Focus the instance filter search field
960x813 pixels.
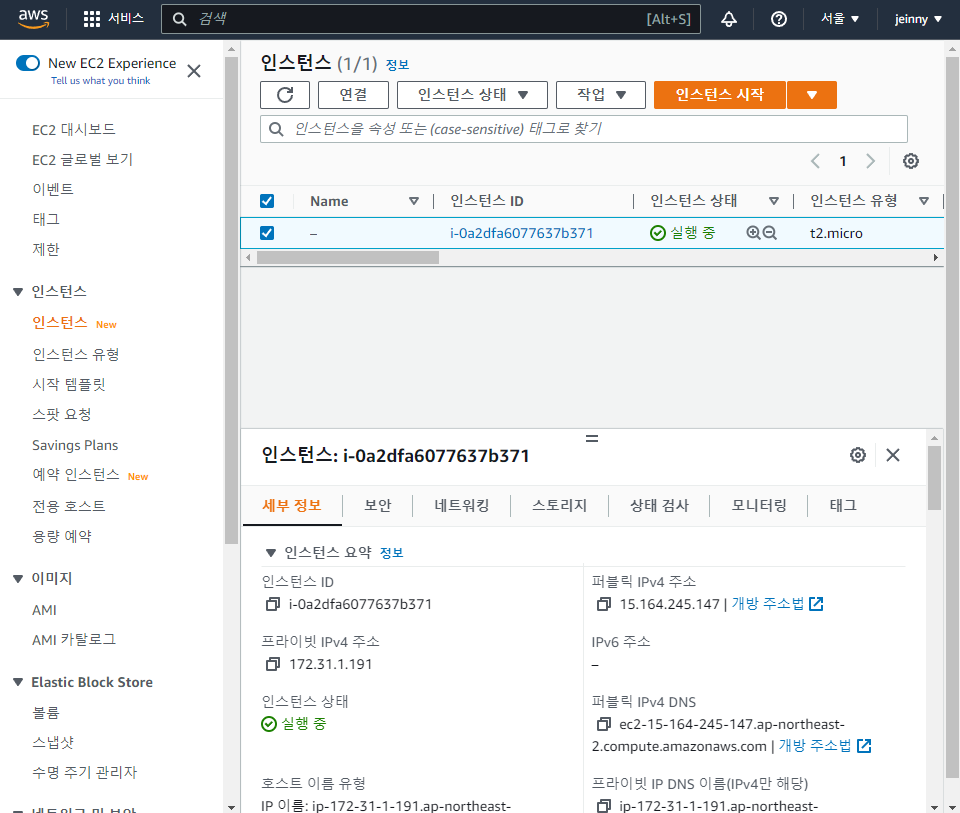point(583,129)
